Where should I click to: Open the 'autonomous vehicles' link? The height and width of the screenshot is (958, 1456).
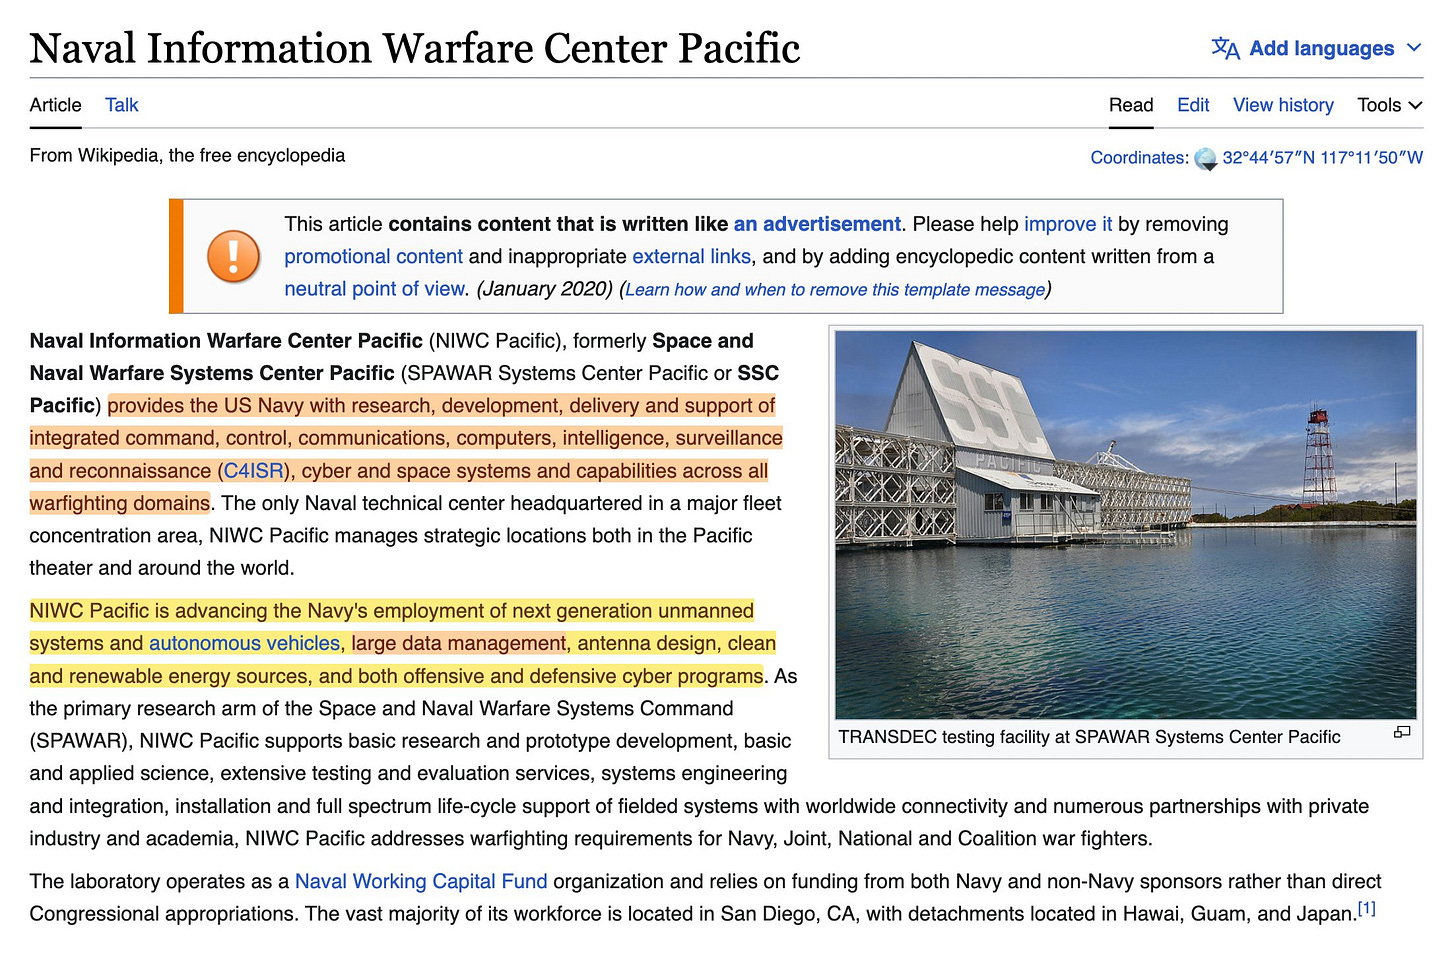[x=245, y=643]
